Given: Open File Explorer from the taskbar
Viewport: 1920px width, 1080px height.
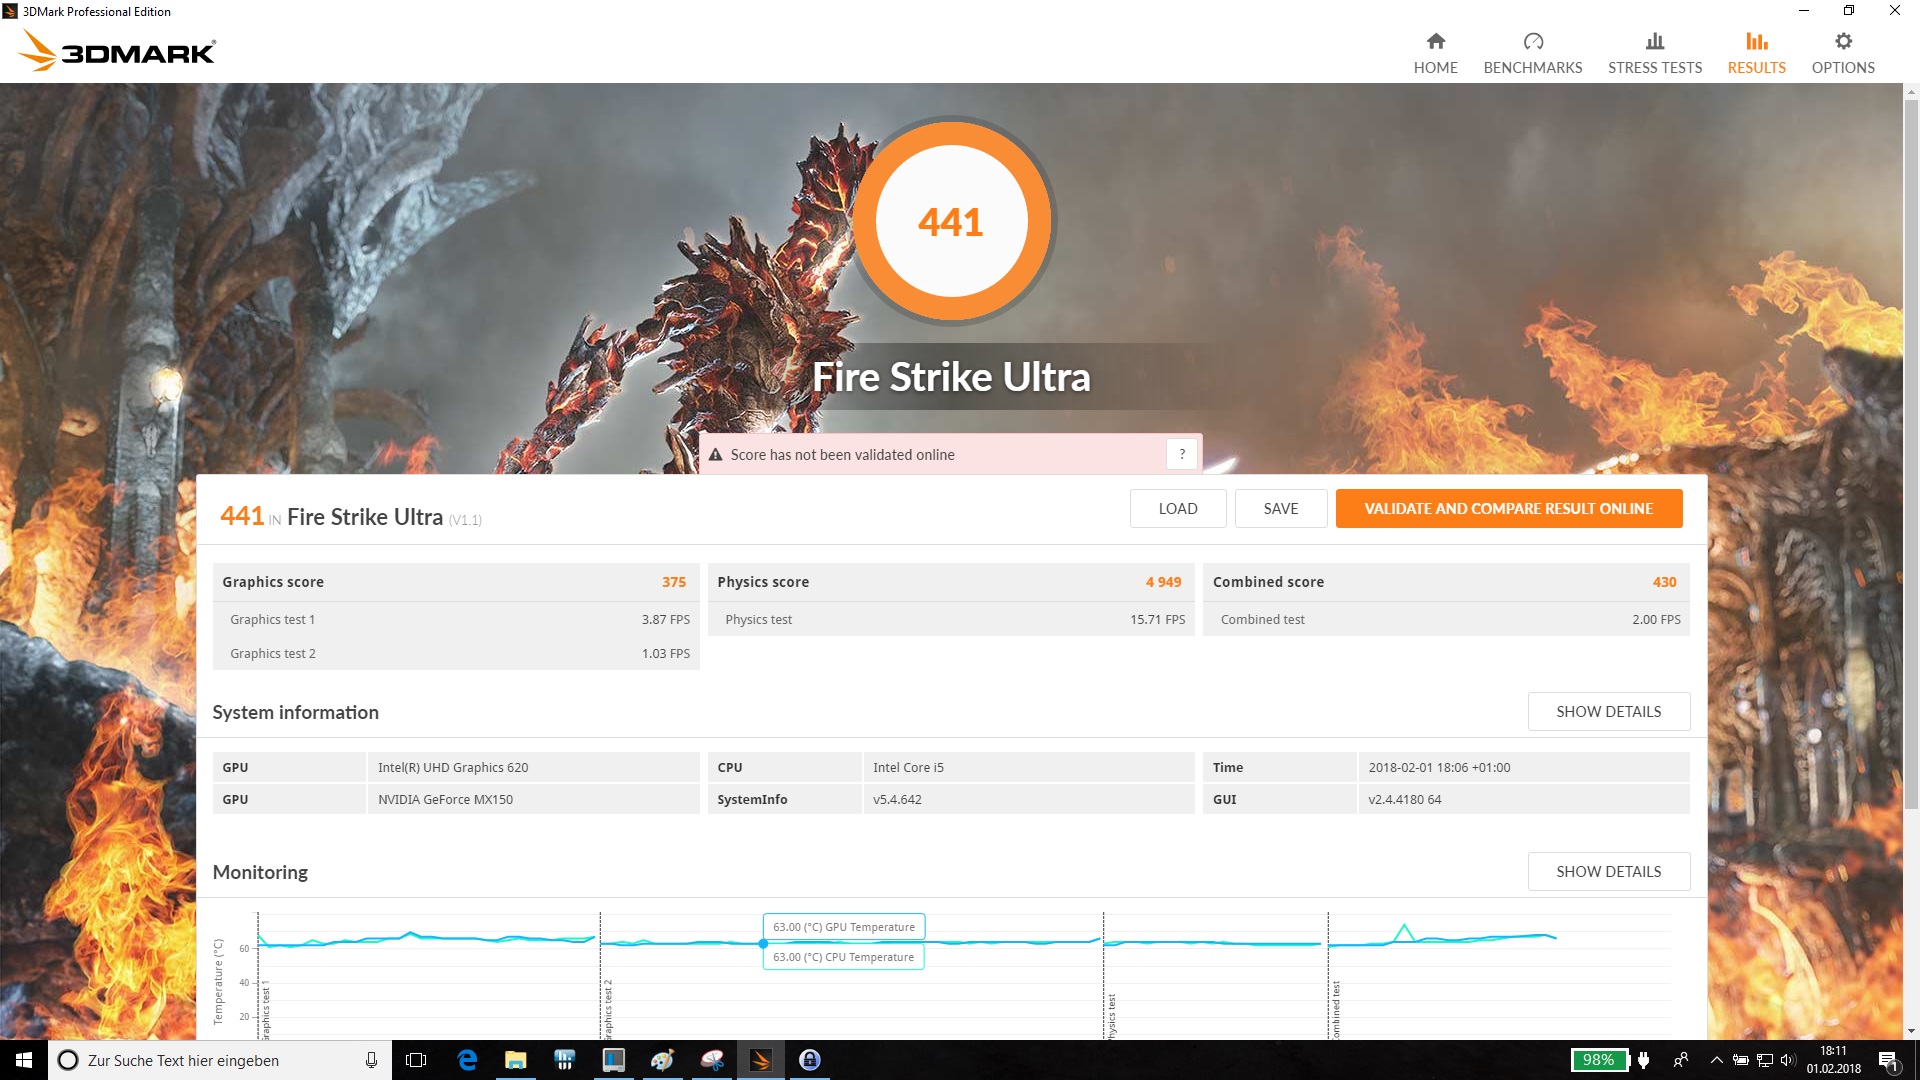Looking at the screenshot, I should (x=515, y=1060).
